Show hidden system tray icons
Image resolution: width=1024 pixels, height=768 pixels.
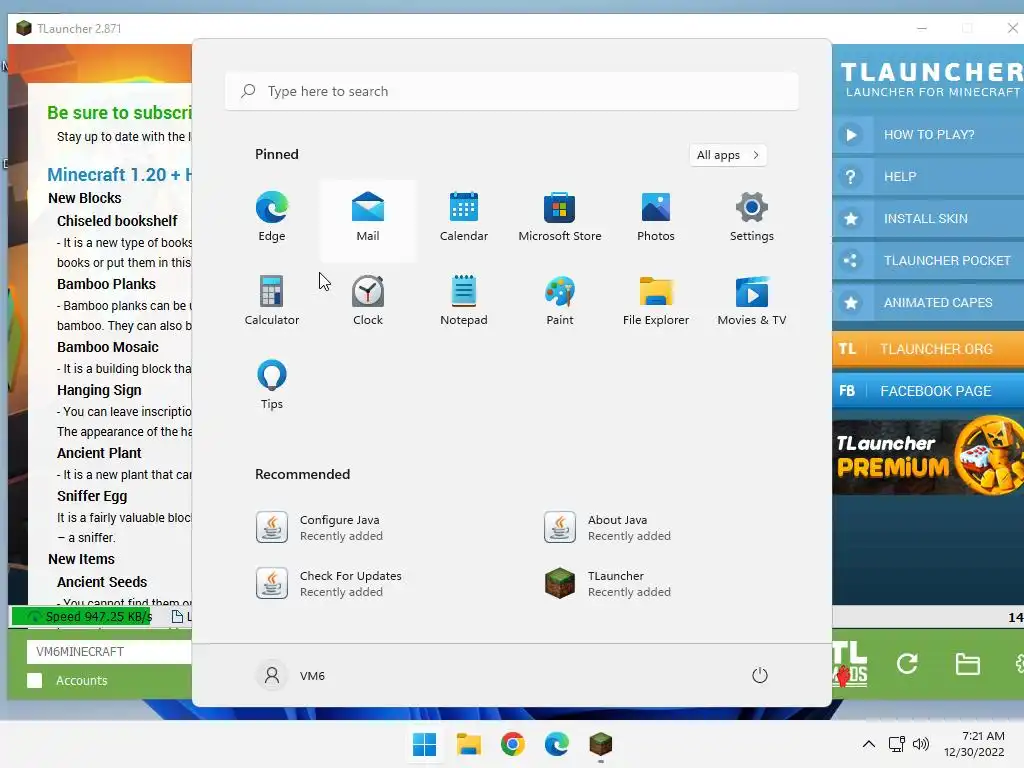point(869,744)
